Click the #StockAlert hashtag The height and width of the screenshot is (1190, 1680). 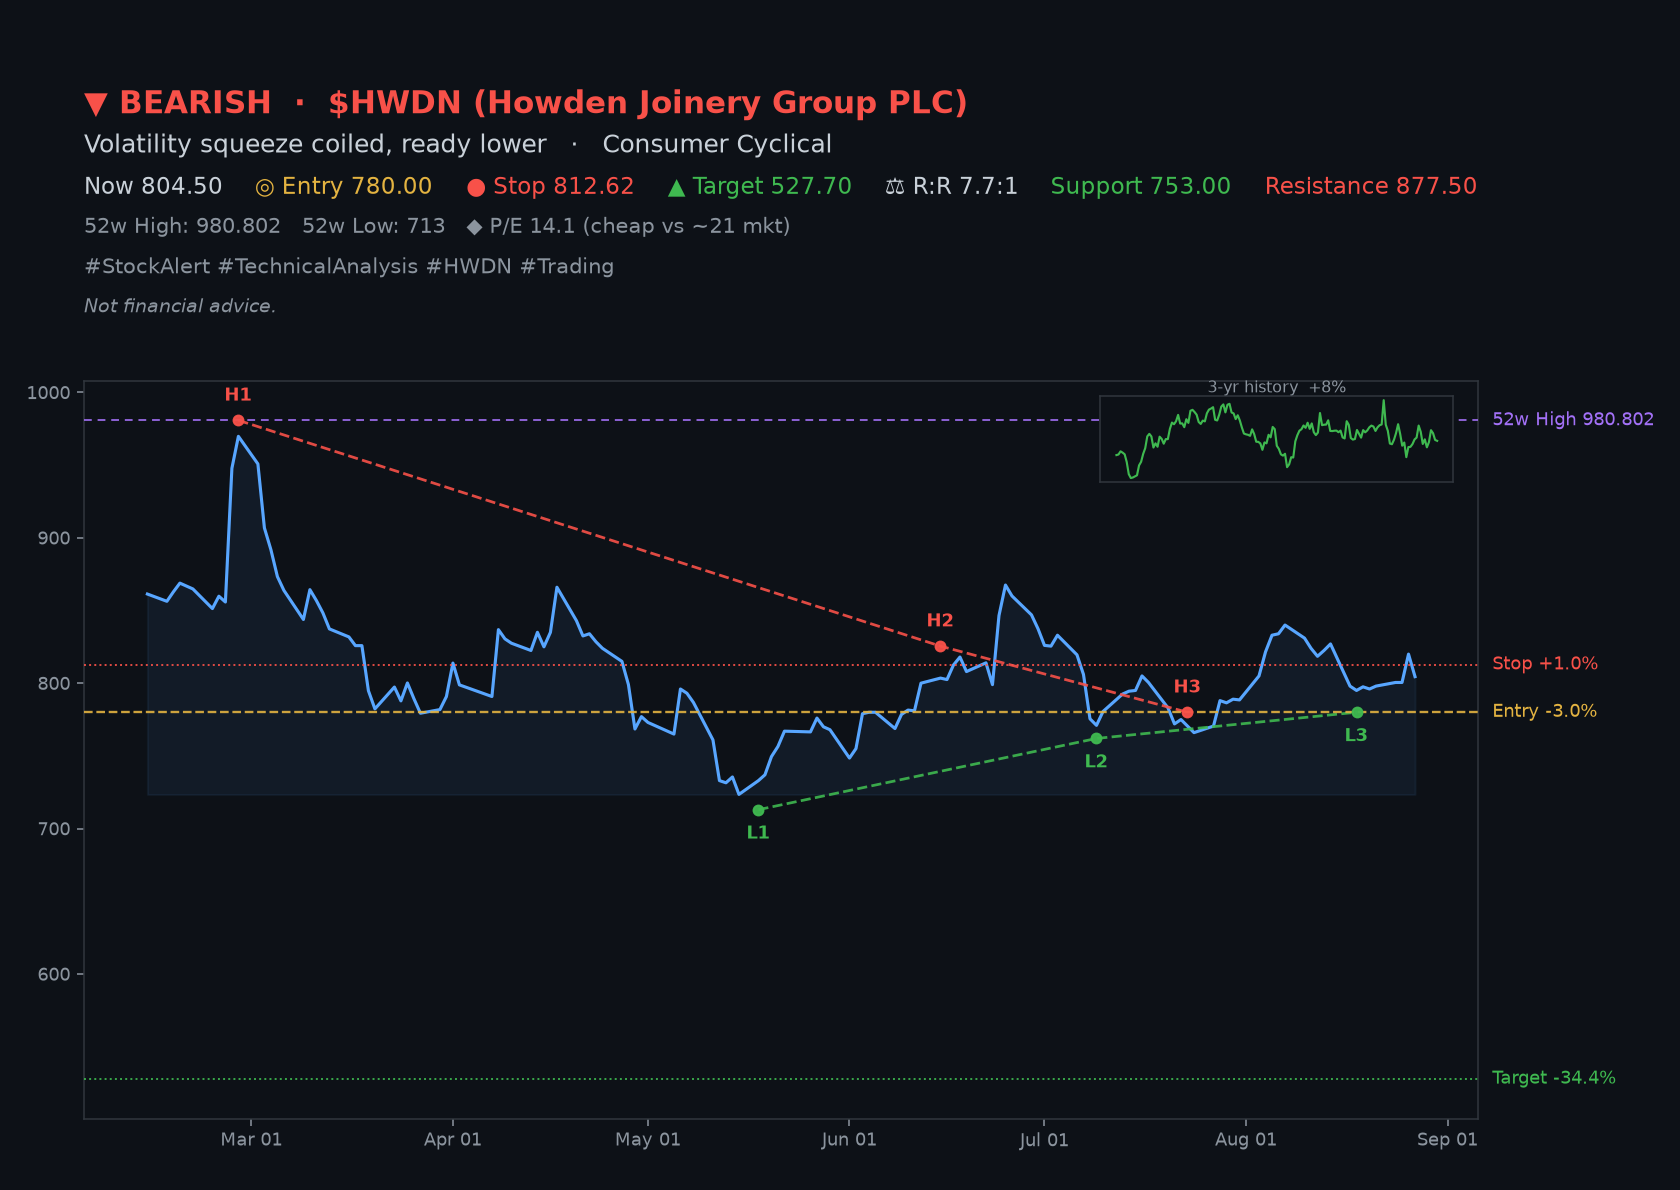point(147,266)
